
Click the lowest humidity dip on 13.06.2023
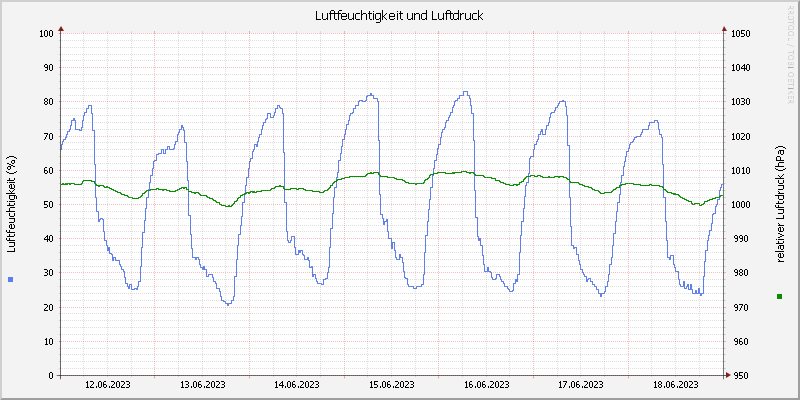tap(228, 304)
